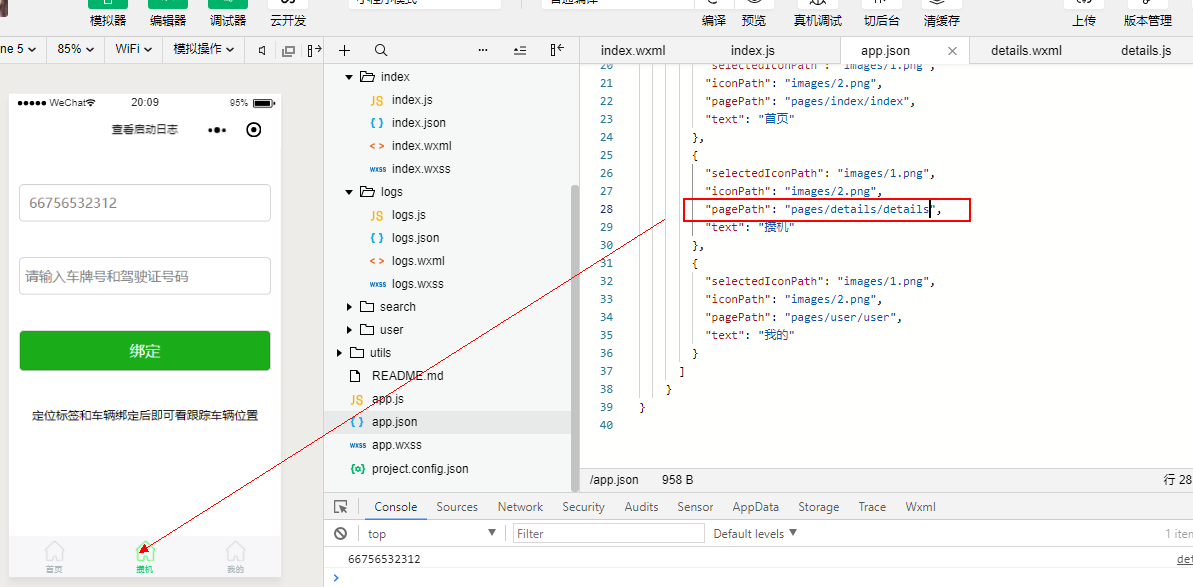Click the plus icon to add file
The image size is (1193, 587).
point(344,51)
